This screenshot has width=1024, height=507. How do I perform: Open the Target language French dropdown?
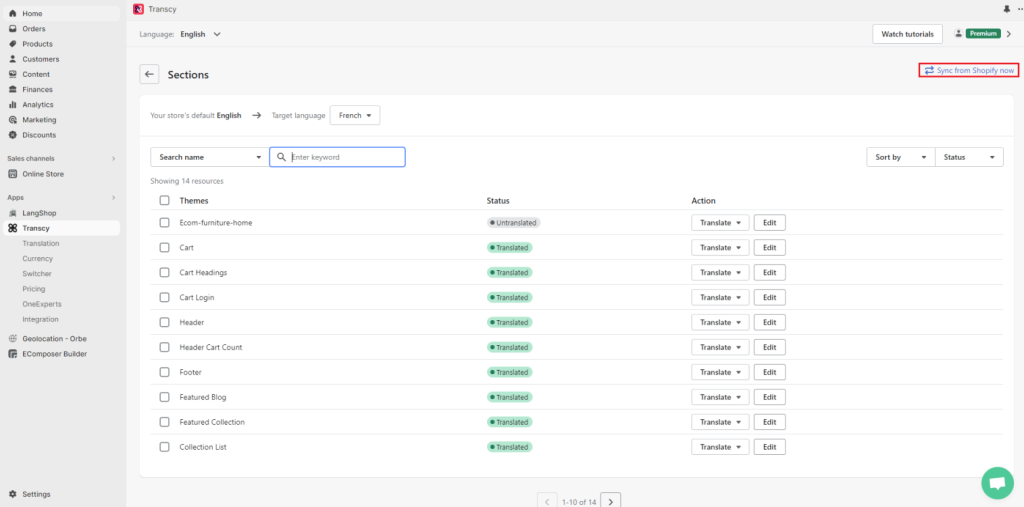(x=355, y=116)
